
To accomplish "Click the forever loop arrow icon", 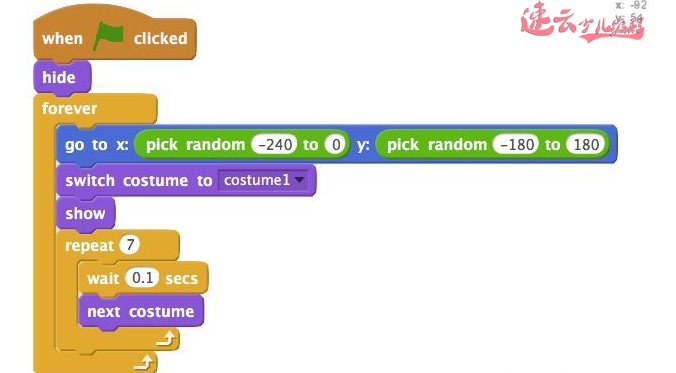I will click(x=143, y=362).
